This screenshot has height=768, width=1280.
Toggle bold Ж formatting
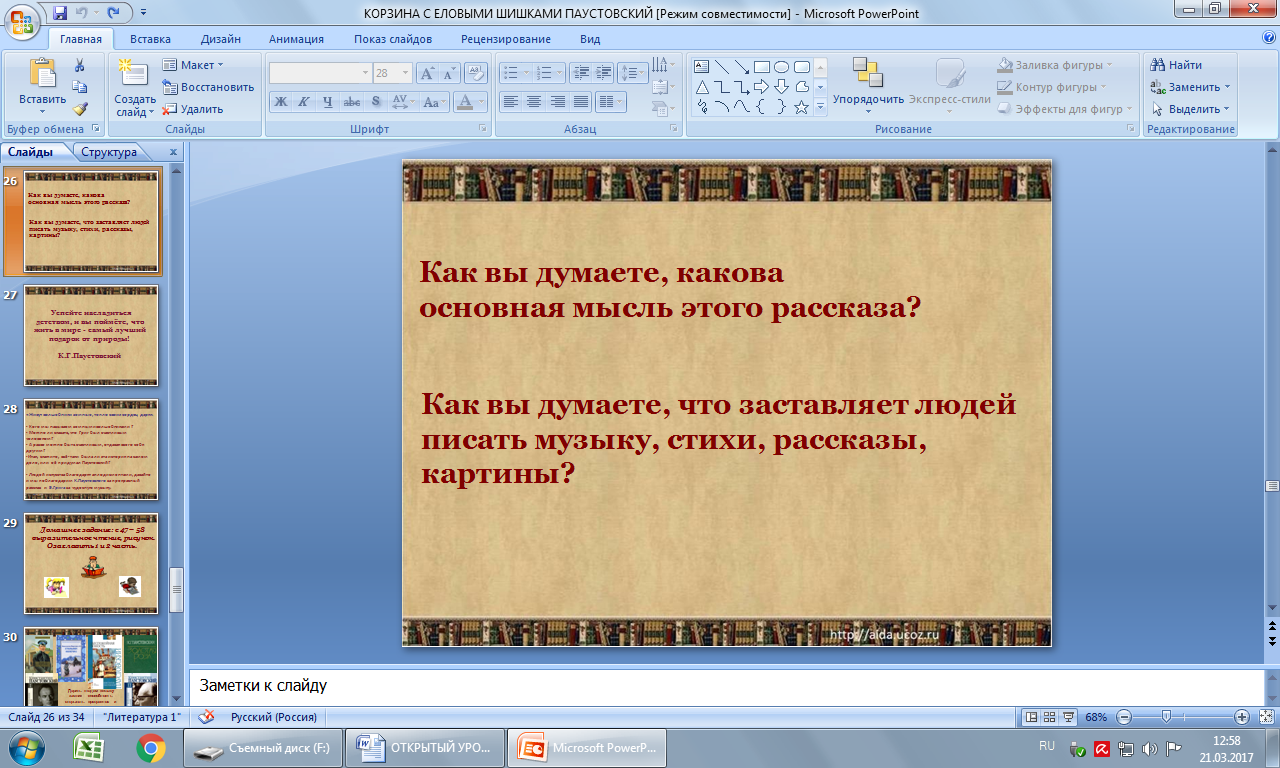[281, 102]
